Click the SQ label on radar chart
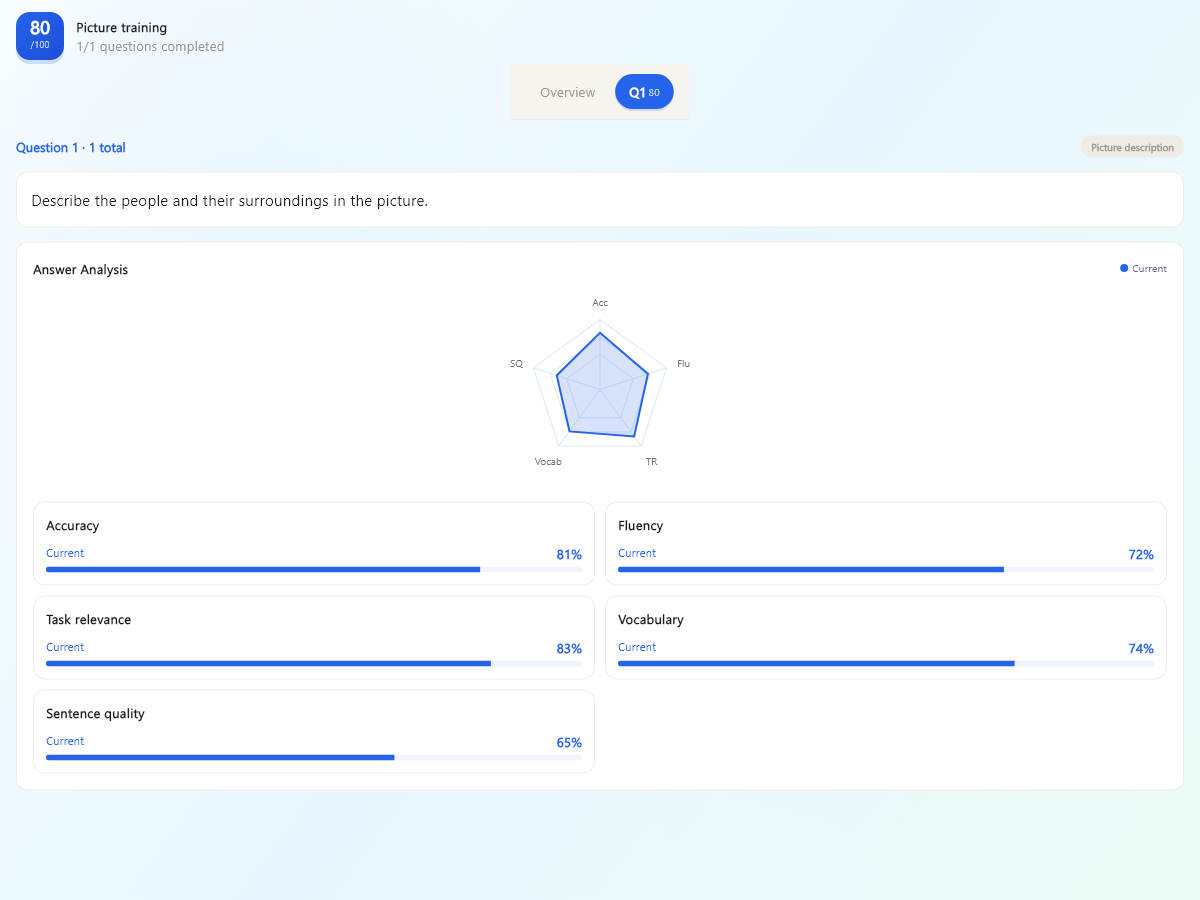Viewport: 1200px width, 900px height. pos(516,364)
